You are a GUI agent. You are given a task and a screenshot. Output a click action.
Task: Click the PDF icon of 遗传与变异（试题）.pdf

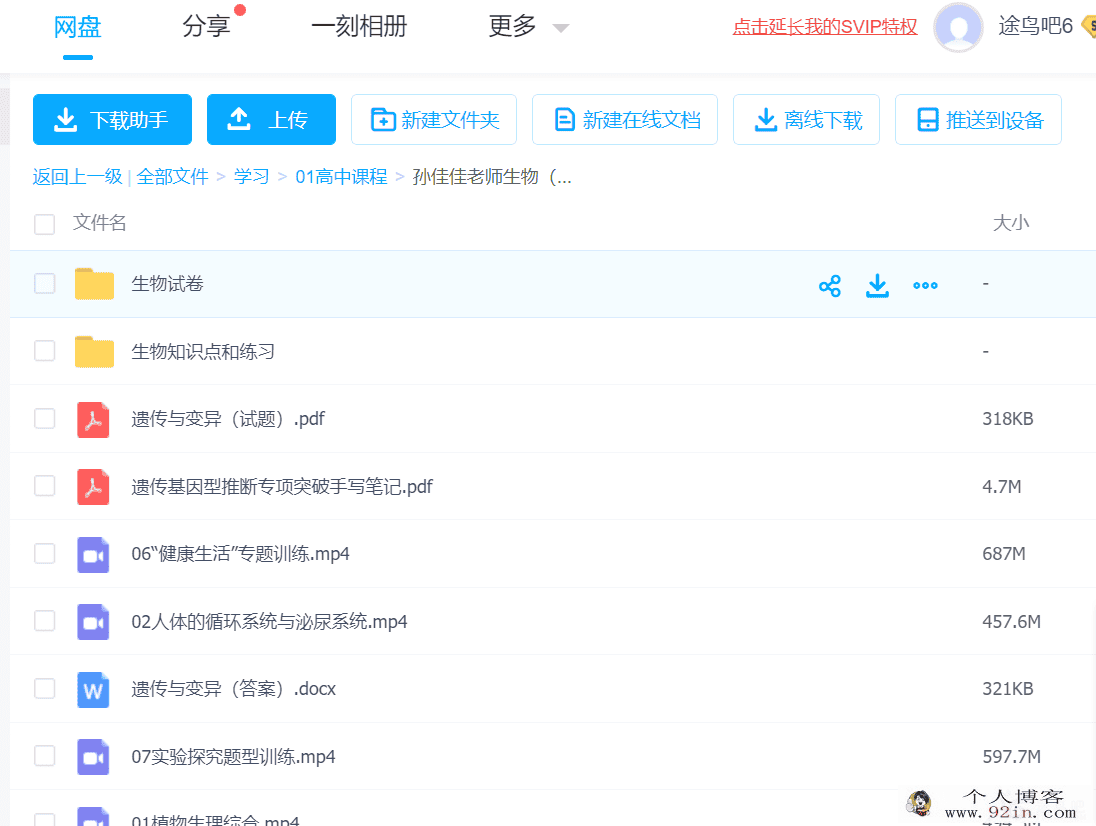coord(93,419)
